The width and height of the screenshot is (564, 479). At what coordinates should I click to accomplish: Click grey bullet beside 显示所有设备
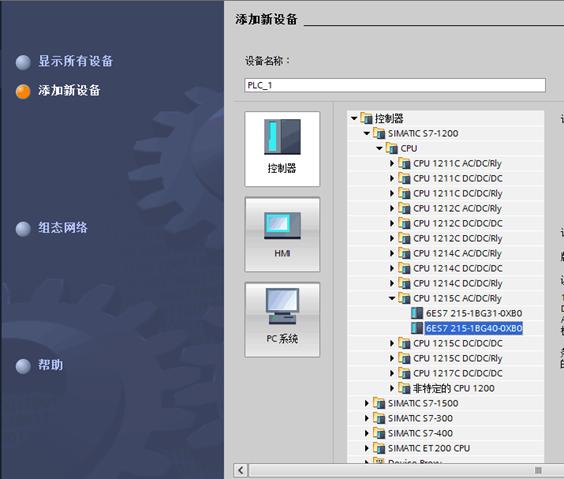click(x=23, y=62)
